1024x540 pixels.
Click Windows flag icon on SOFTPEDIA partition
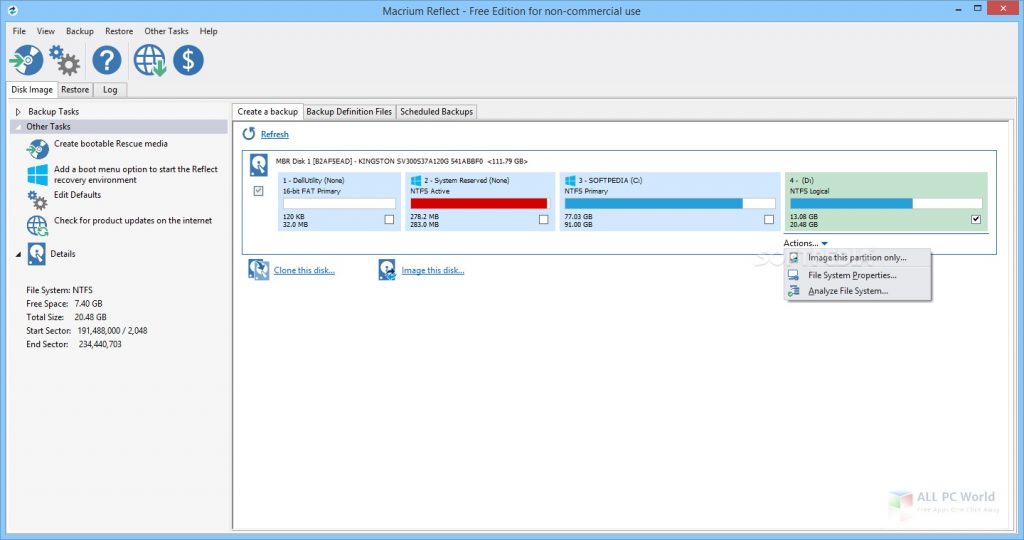point(570,180)
